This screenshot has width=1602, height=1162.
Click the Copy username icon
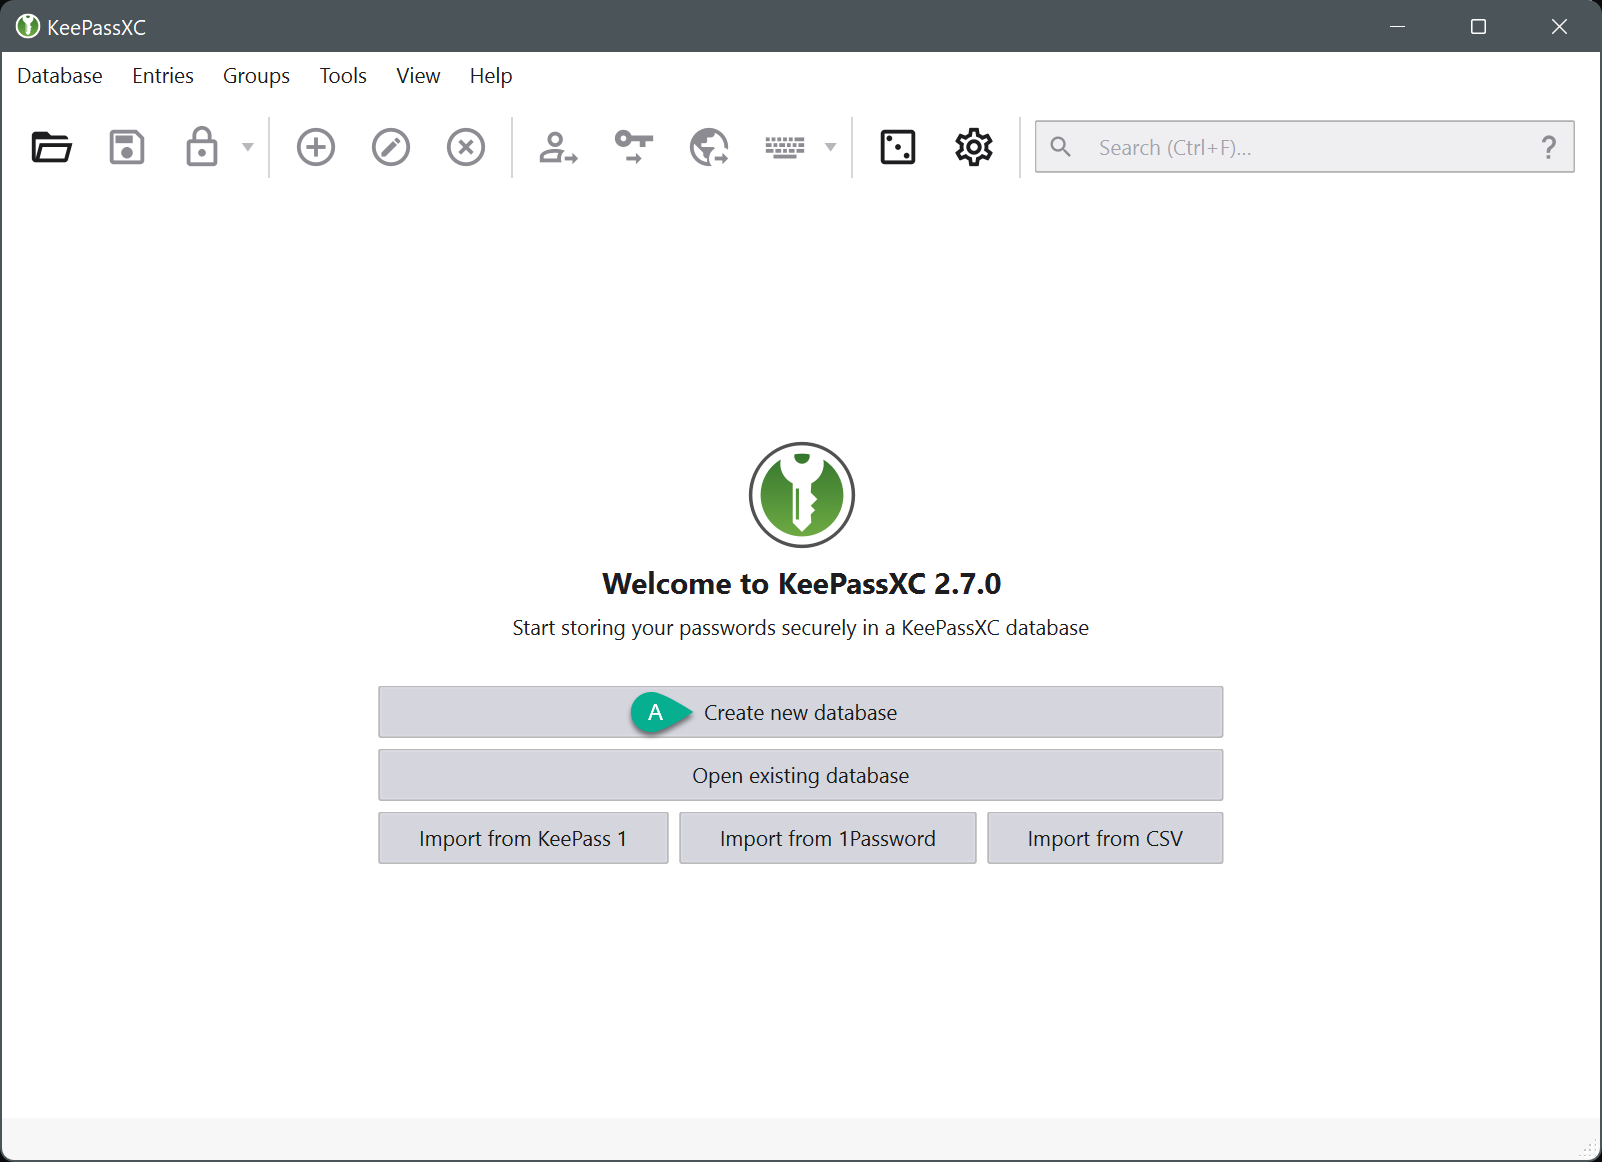pyautogui.click(x=558, y=147)
